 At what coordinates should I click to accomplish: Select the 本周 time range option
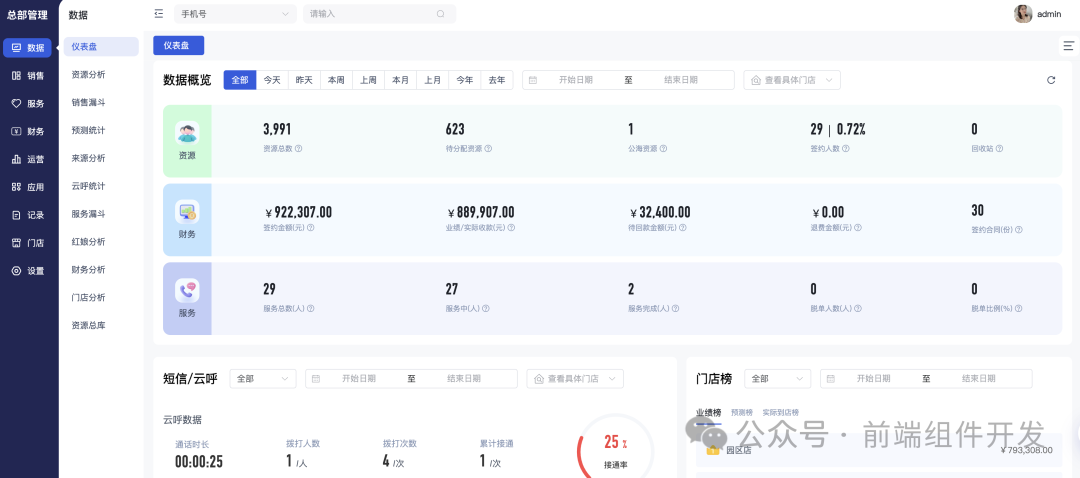pyautogui.click(x=336, y=80)
